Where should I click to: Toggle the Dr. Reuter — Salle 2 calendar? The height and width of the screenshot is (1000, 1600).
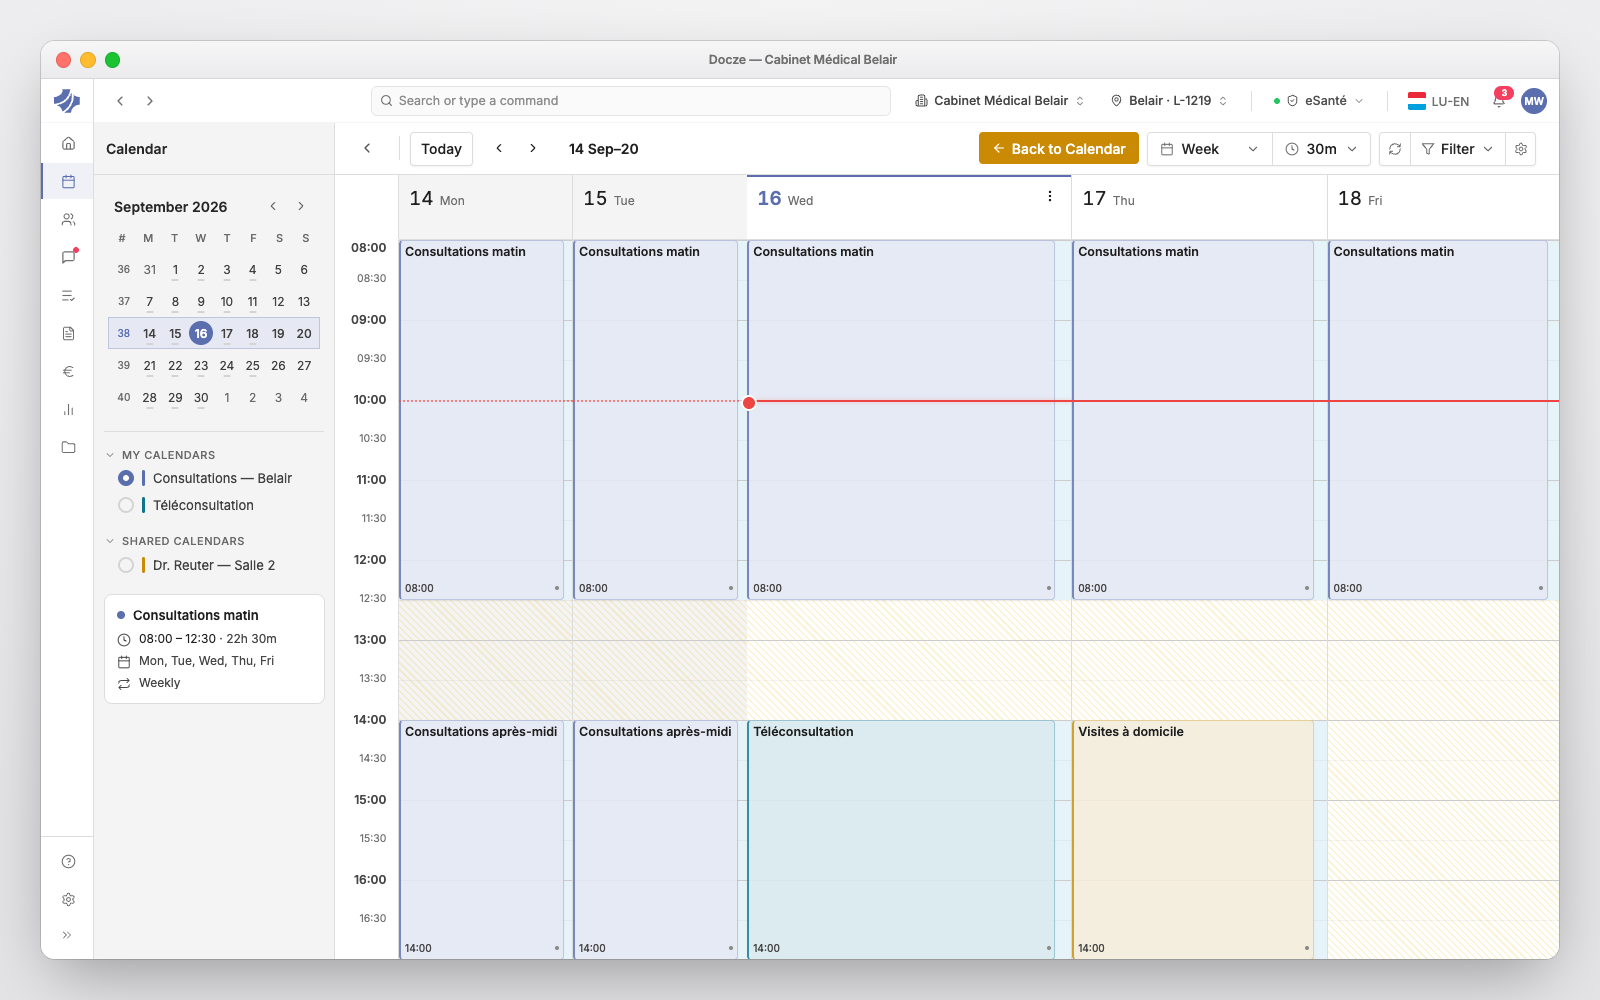click(x=126, y=565)
